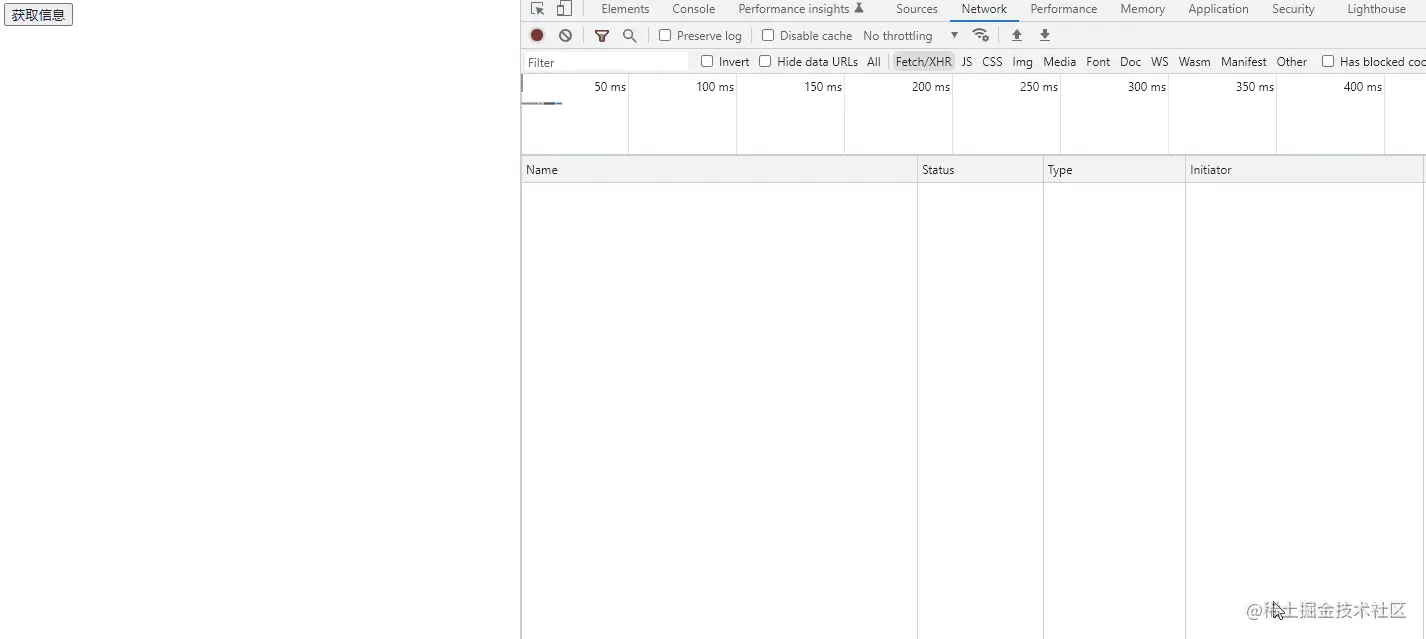Filter requests by JS

point(966,62)
